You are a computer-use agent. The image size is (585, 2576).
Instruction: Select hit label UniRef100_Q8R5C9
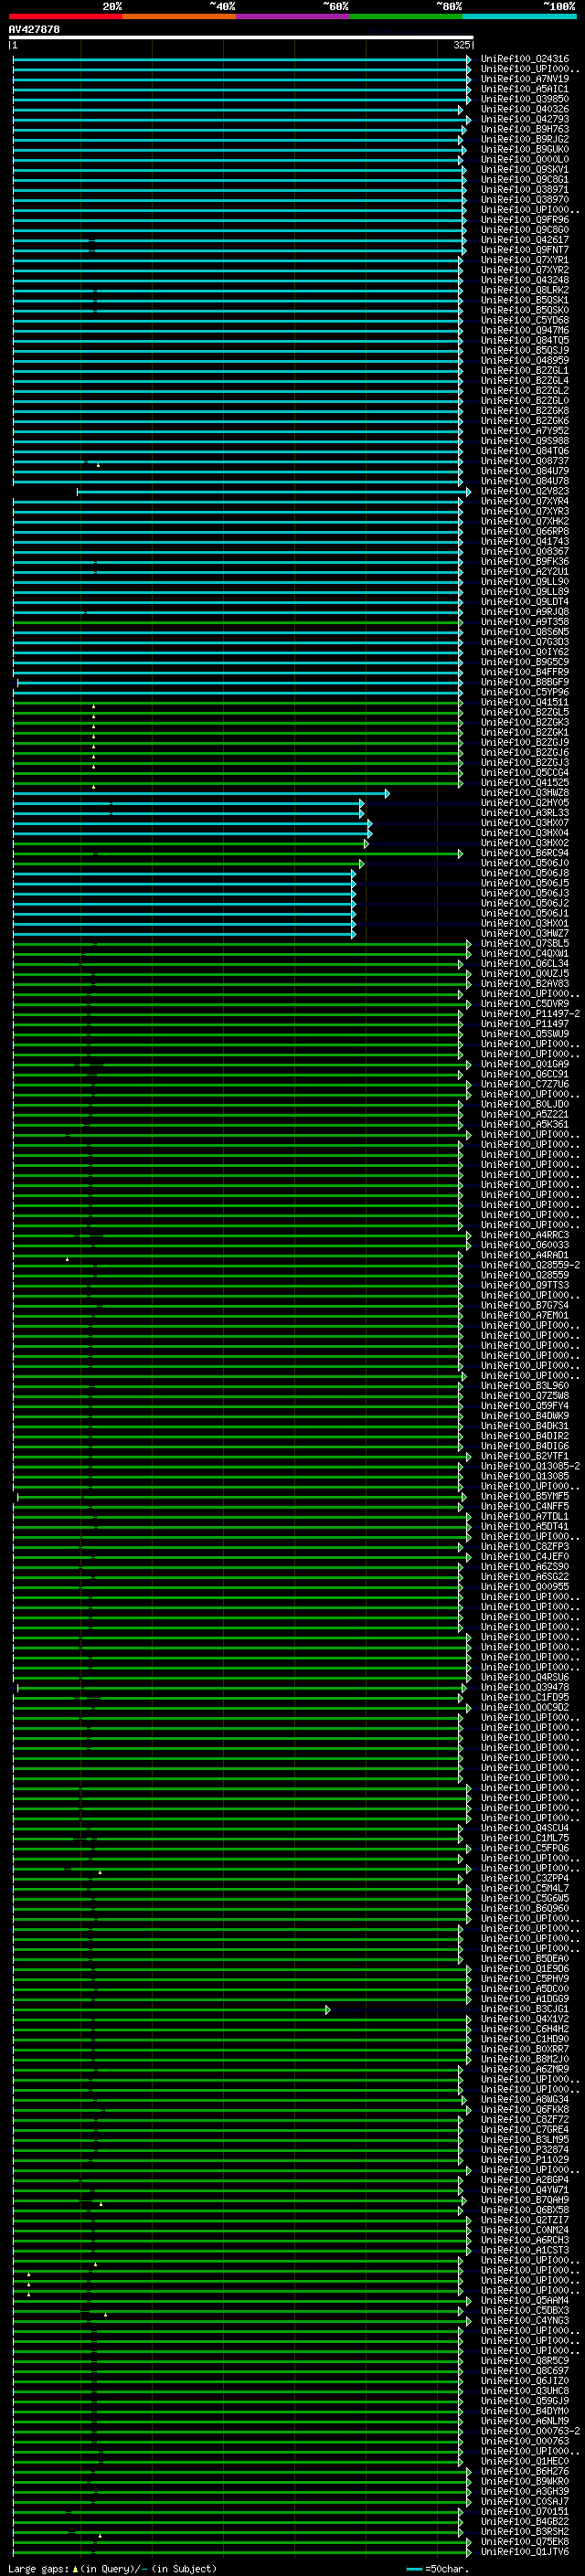(525, 2361)
